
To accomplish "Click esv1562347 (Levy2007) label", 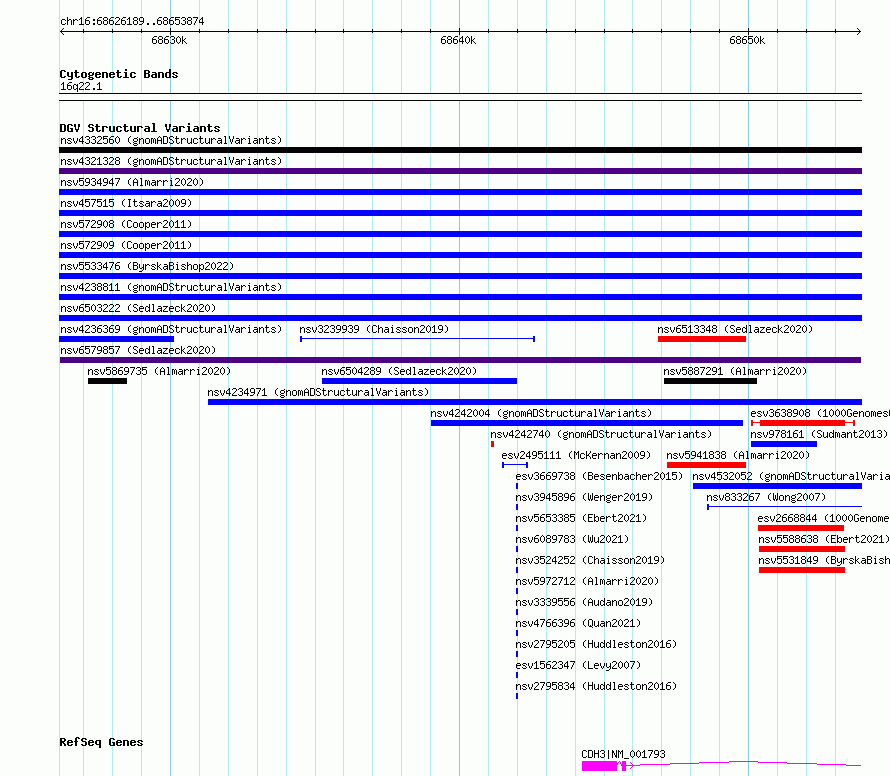I will click(578, 665).
